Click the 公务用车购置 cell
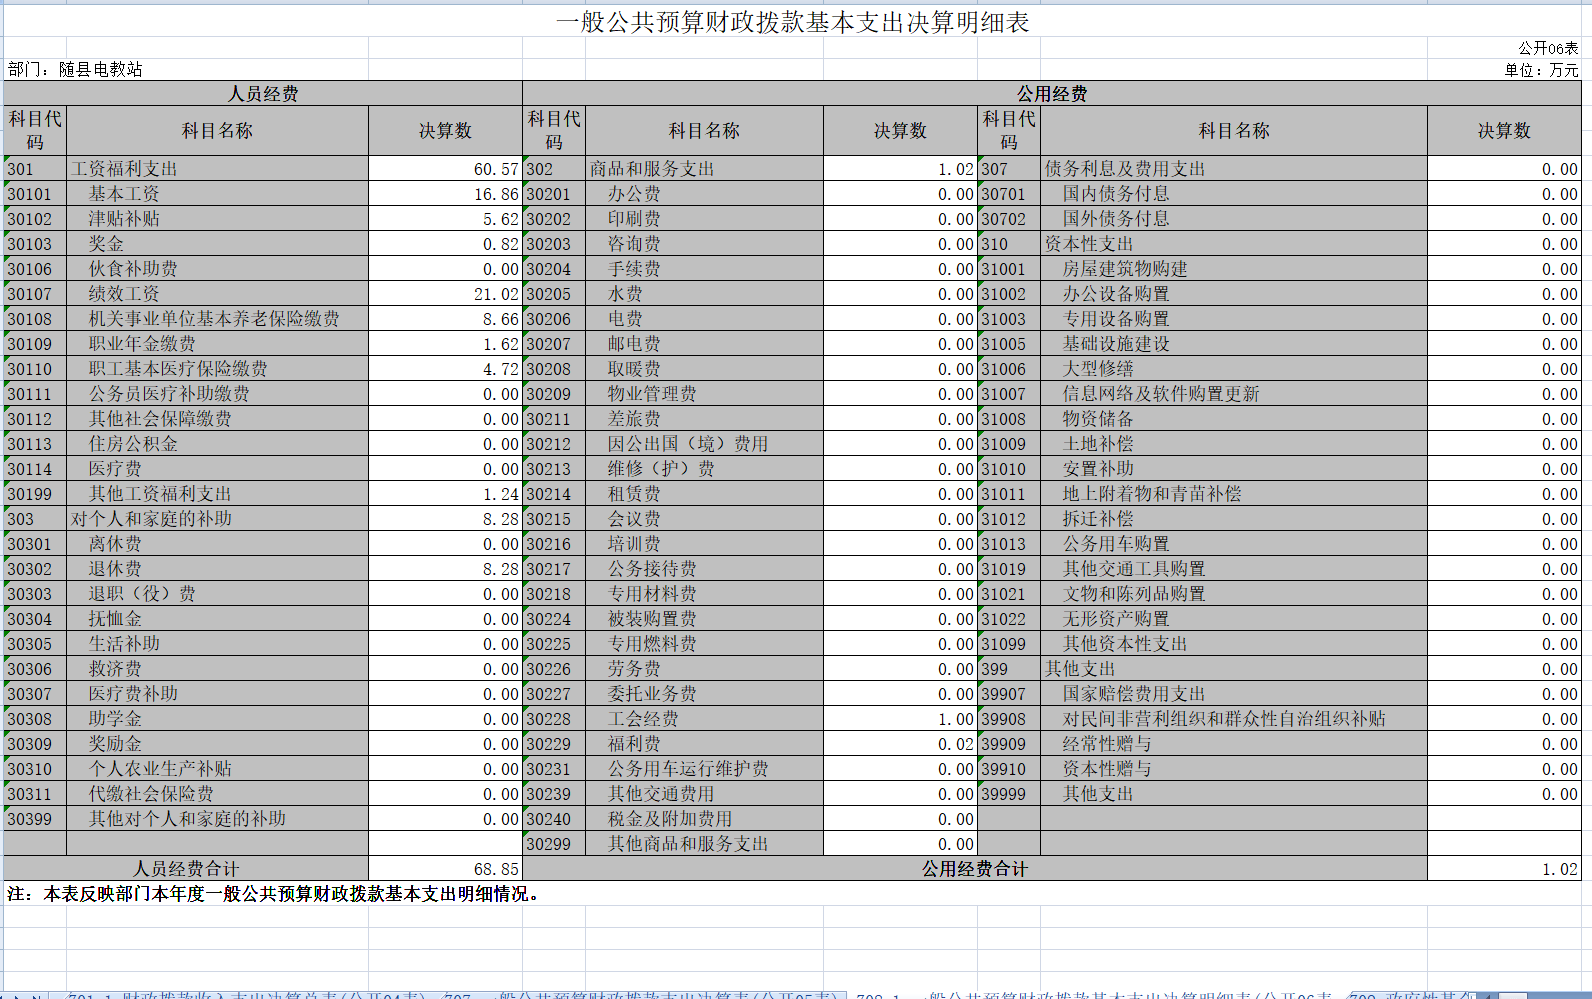This screenshot has width=1592, height=999. pos(1234,544)
